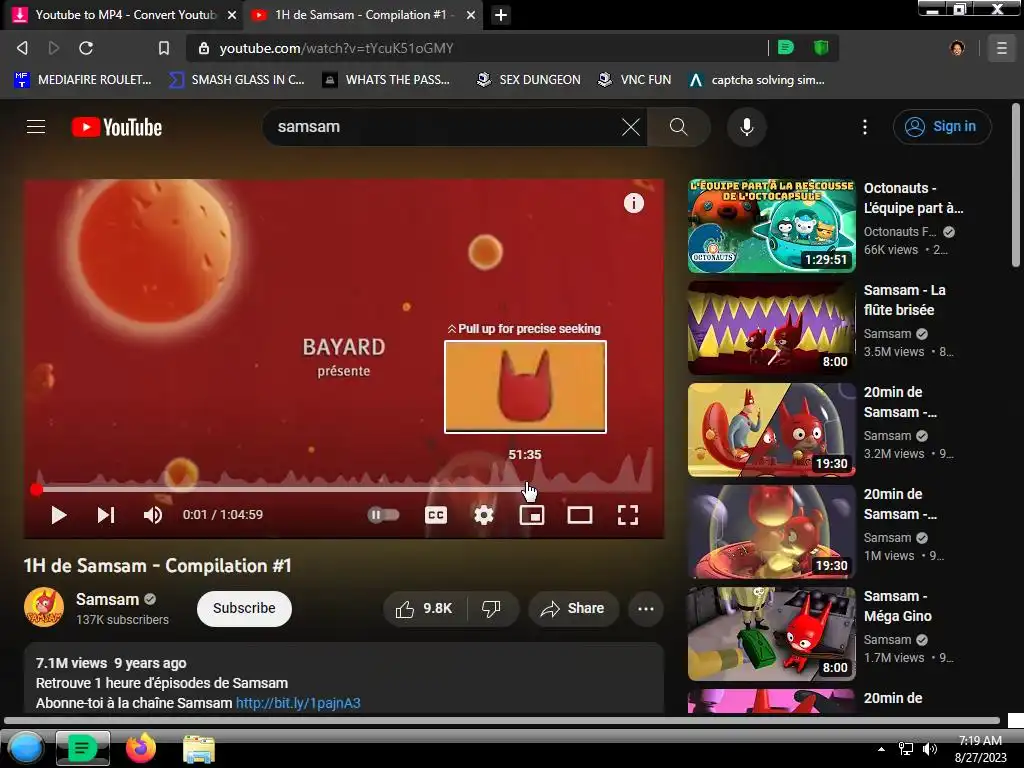Reload the current page

point(86,48)
